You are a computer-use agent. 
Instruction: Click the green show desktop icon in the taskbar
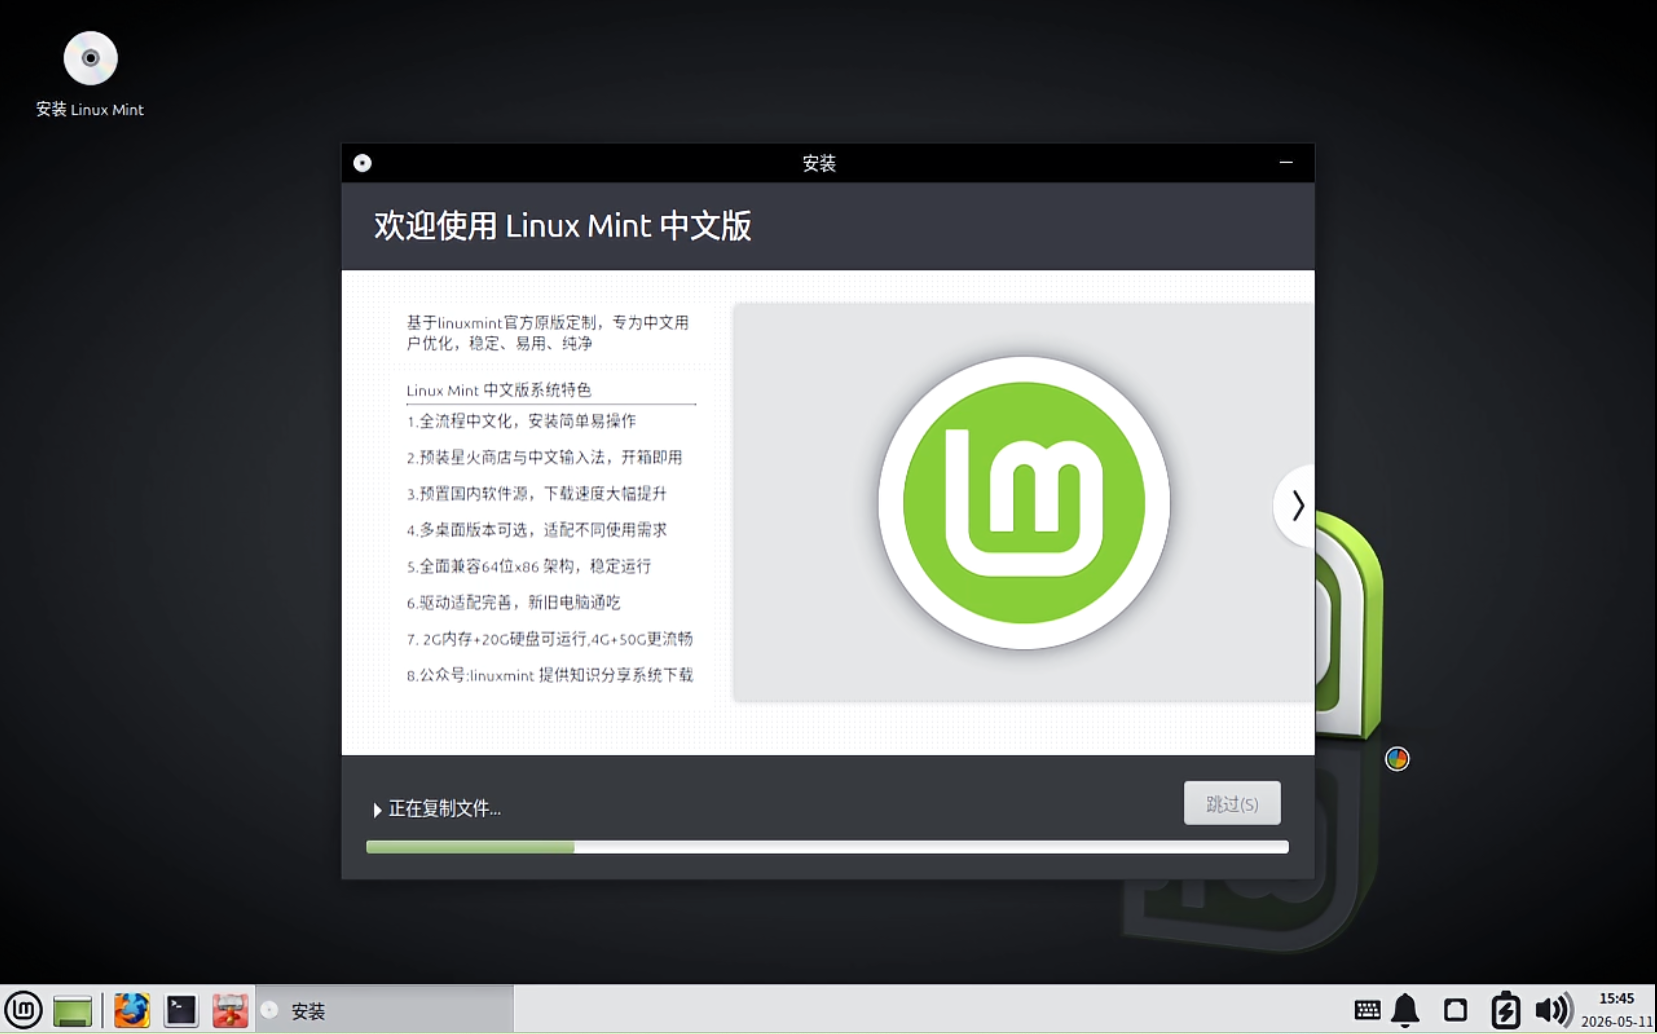pos(72,1011)
